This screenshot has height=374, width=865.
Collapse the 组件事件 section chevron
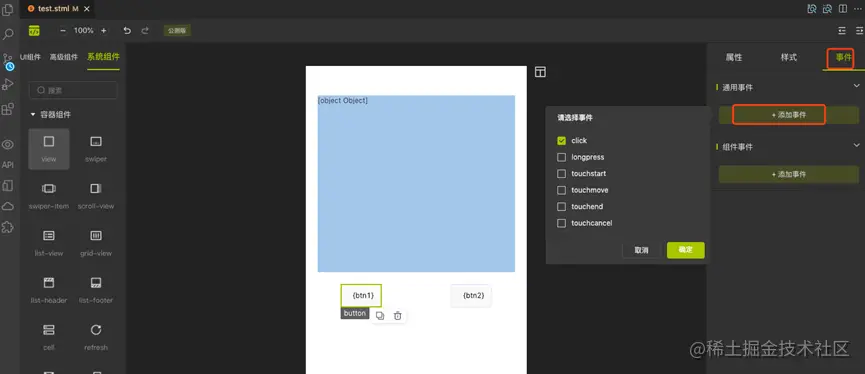point(856,145)
